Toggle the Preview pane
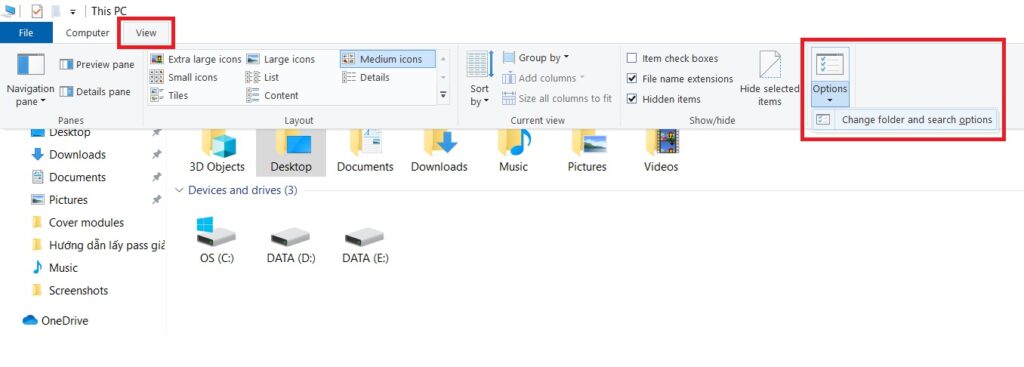The height and width of the screenshot is (367, 1024). pyautogui.click(x=97, y=65)
